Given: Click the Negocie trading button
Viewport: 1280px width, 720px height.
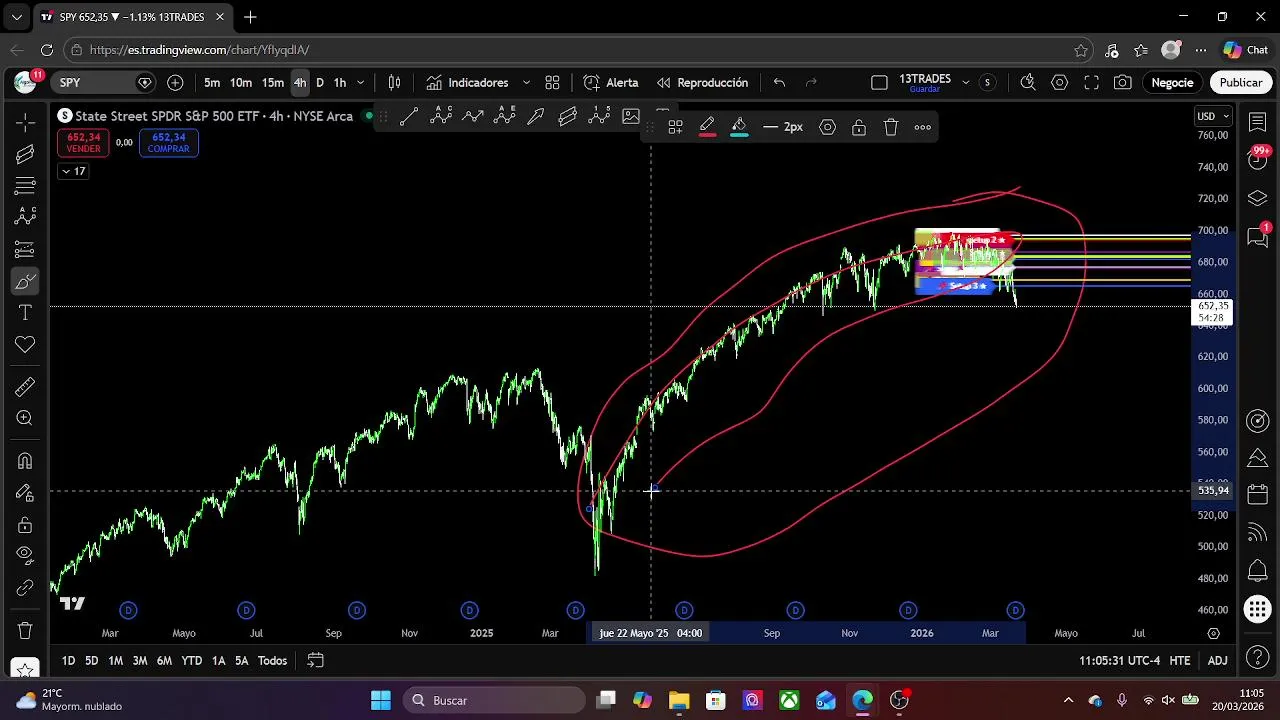Looking at the screenshot, I should click(x=1172, y=83).
